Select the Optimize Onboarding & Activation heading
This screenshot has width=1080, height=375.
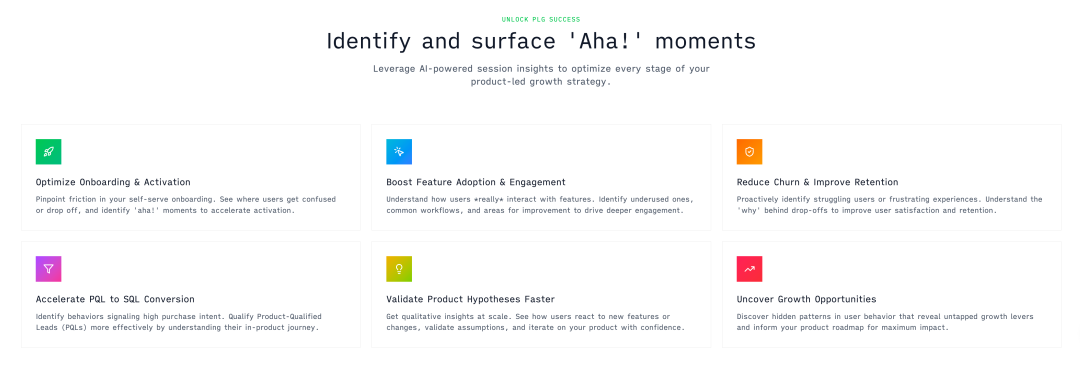click(x=113, y=182)
